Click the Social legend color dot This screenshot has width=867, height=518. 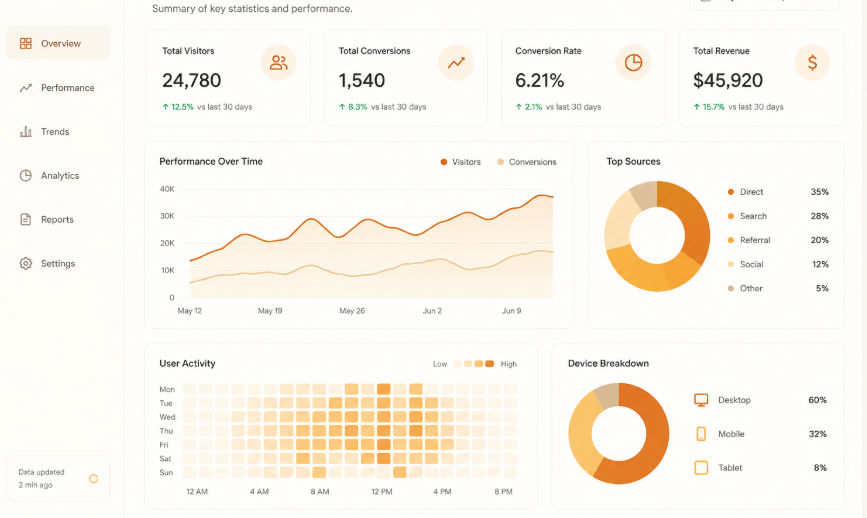(x=730, y=264)
